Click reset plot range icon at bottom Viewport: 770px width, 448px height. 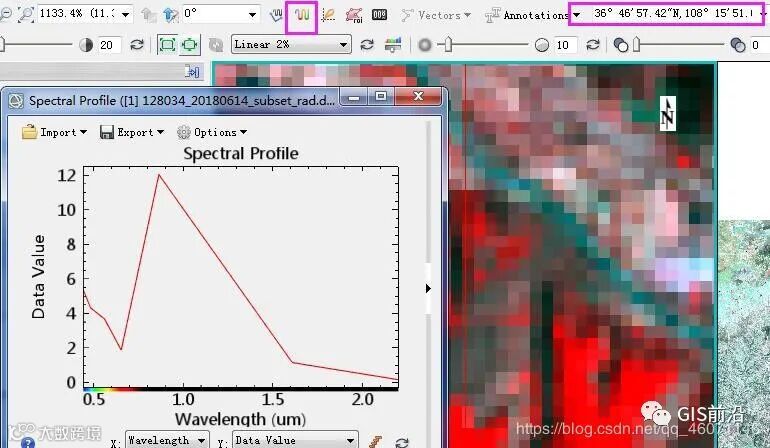pos(402,442)
